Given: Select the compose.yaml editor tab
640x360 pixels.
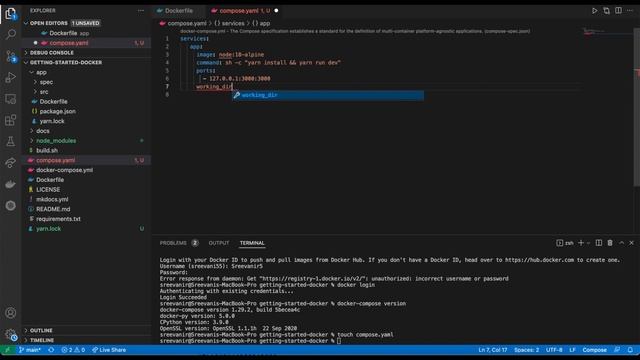Looking at the screenshot, I should click(x=244, y=11).
